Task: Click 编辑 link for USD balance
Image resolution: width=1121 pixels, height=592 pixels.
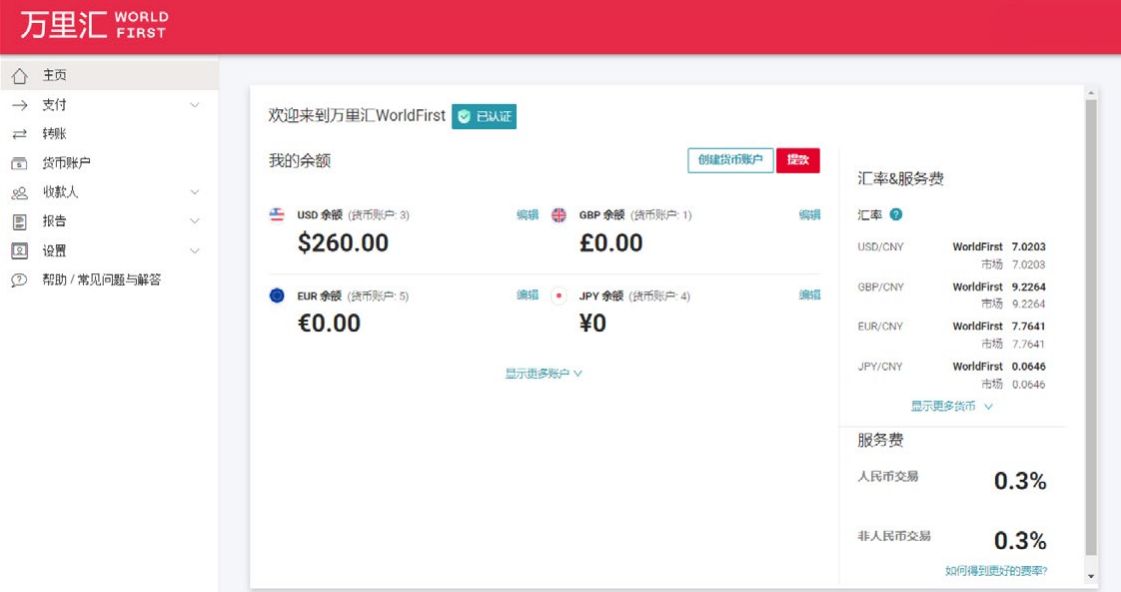Action: coord(528,214)
